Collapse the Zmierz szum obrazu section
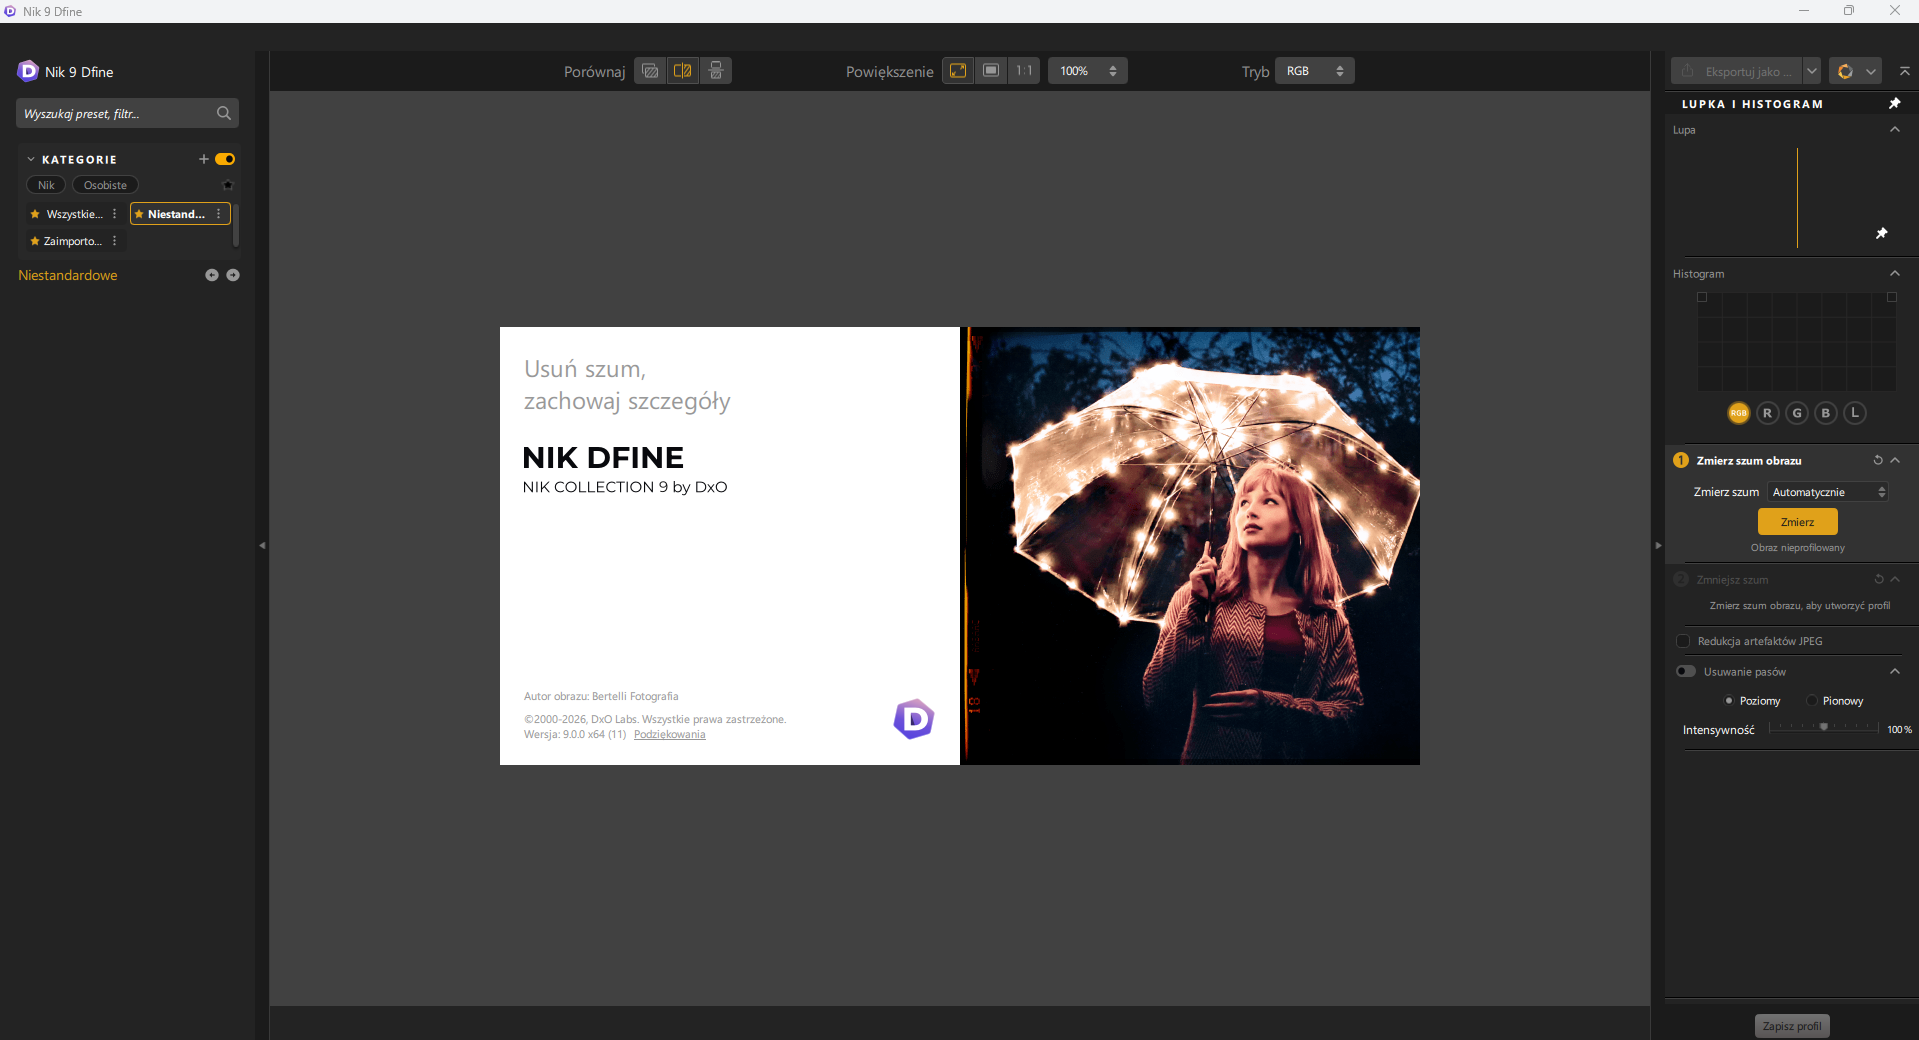 (x=1895, y=460)
